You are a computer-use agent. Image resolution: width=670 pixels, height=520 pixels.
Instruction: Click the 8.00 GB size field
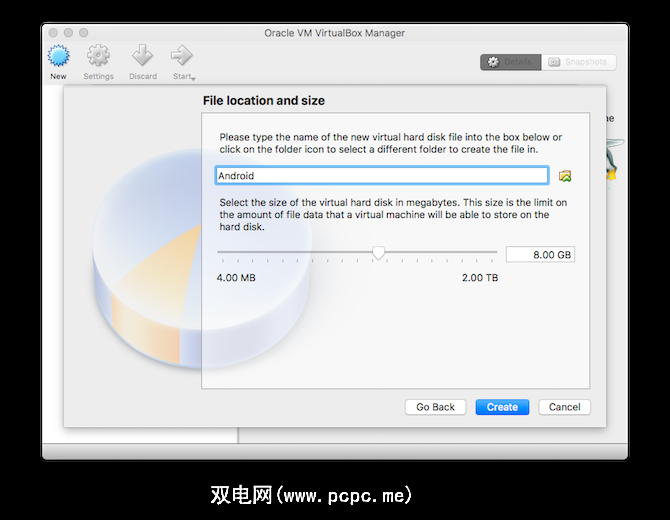(x=540, y=255)
